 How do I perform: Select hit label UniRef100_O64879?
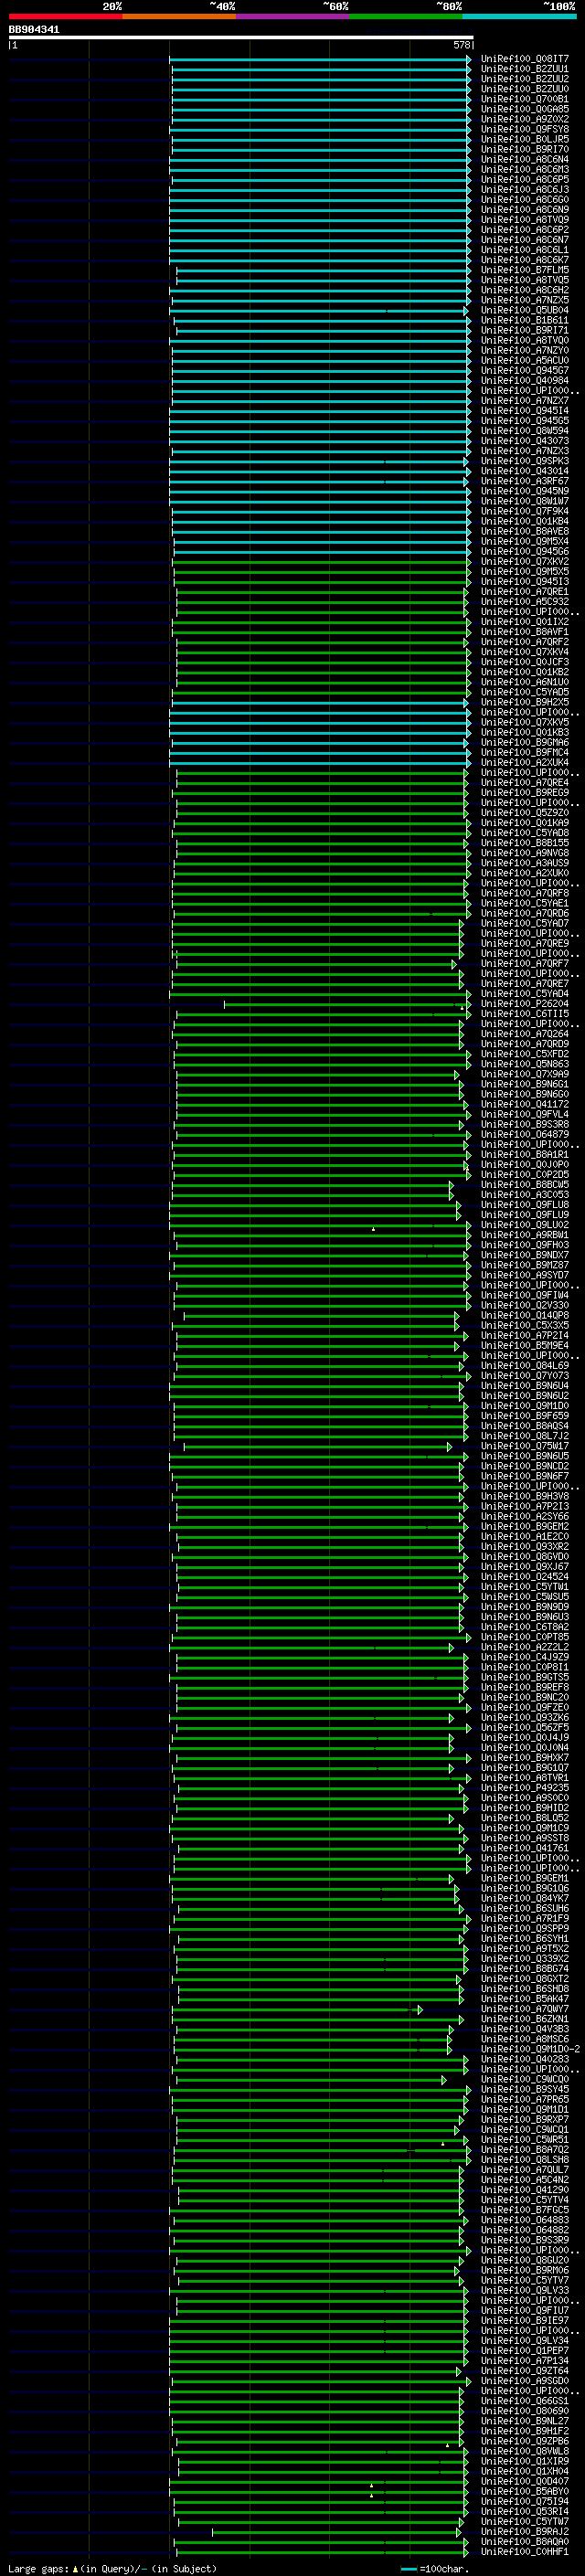(525, 1134)
